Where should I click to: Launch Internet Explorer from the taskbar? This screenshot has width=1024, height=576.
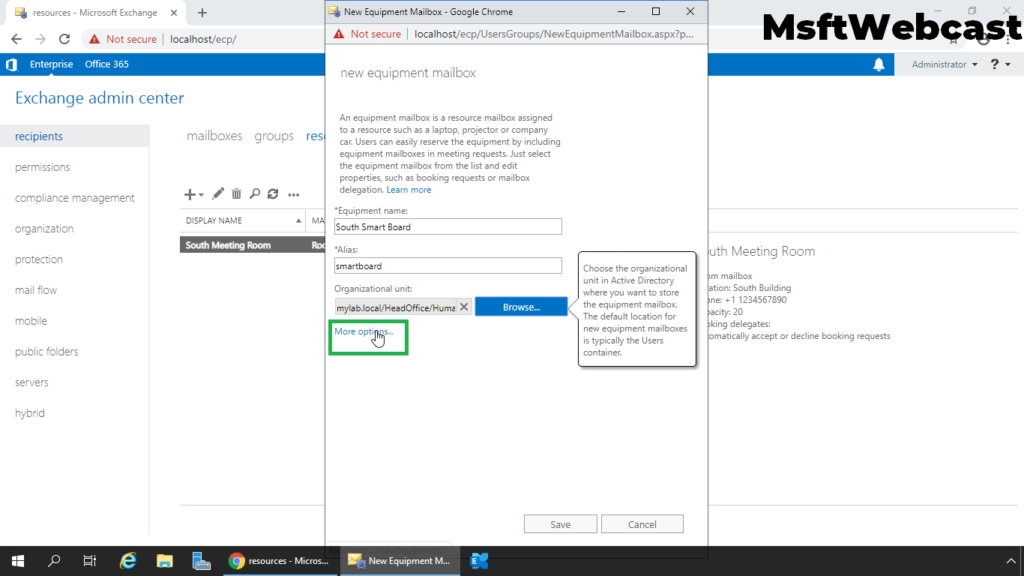127,561
